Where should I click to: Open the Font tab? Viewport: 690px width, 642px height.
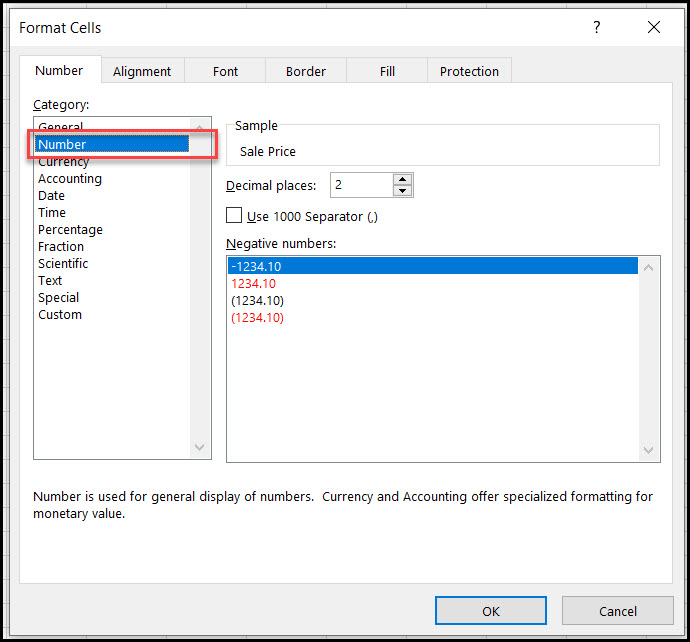coord(225,71)
